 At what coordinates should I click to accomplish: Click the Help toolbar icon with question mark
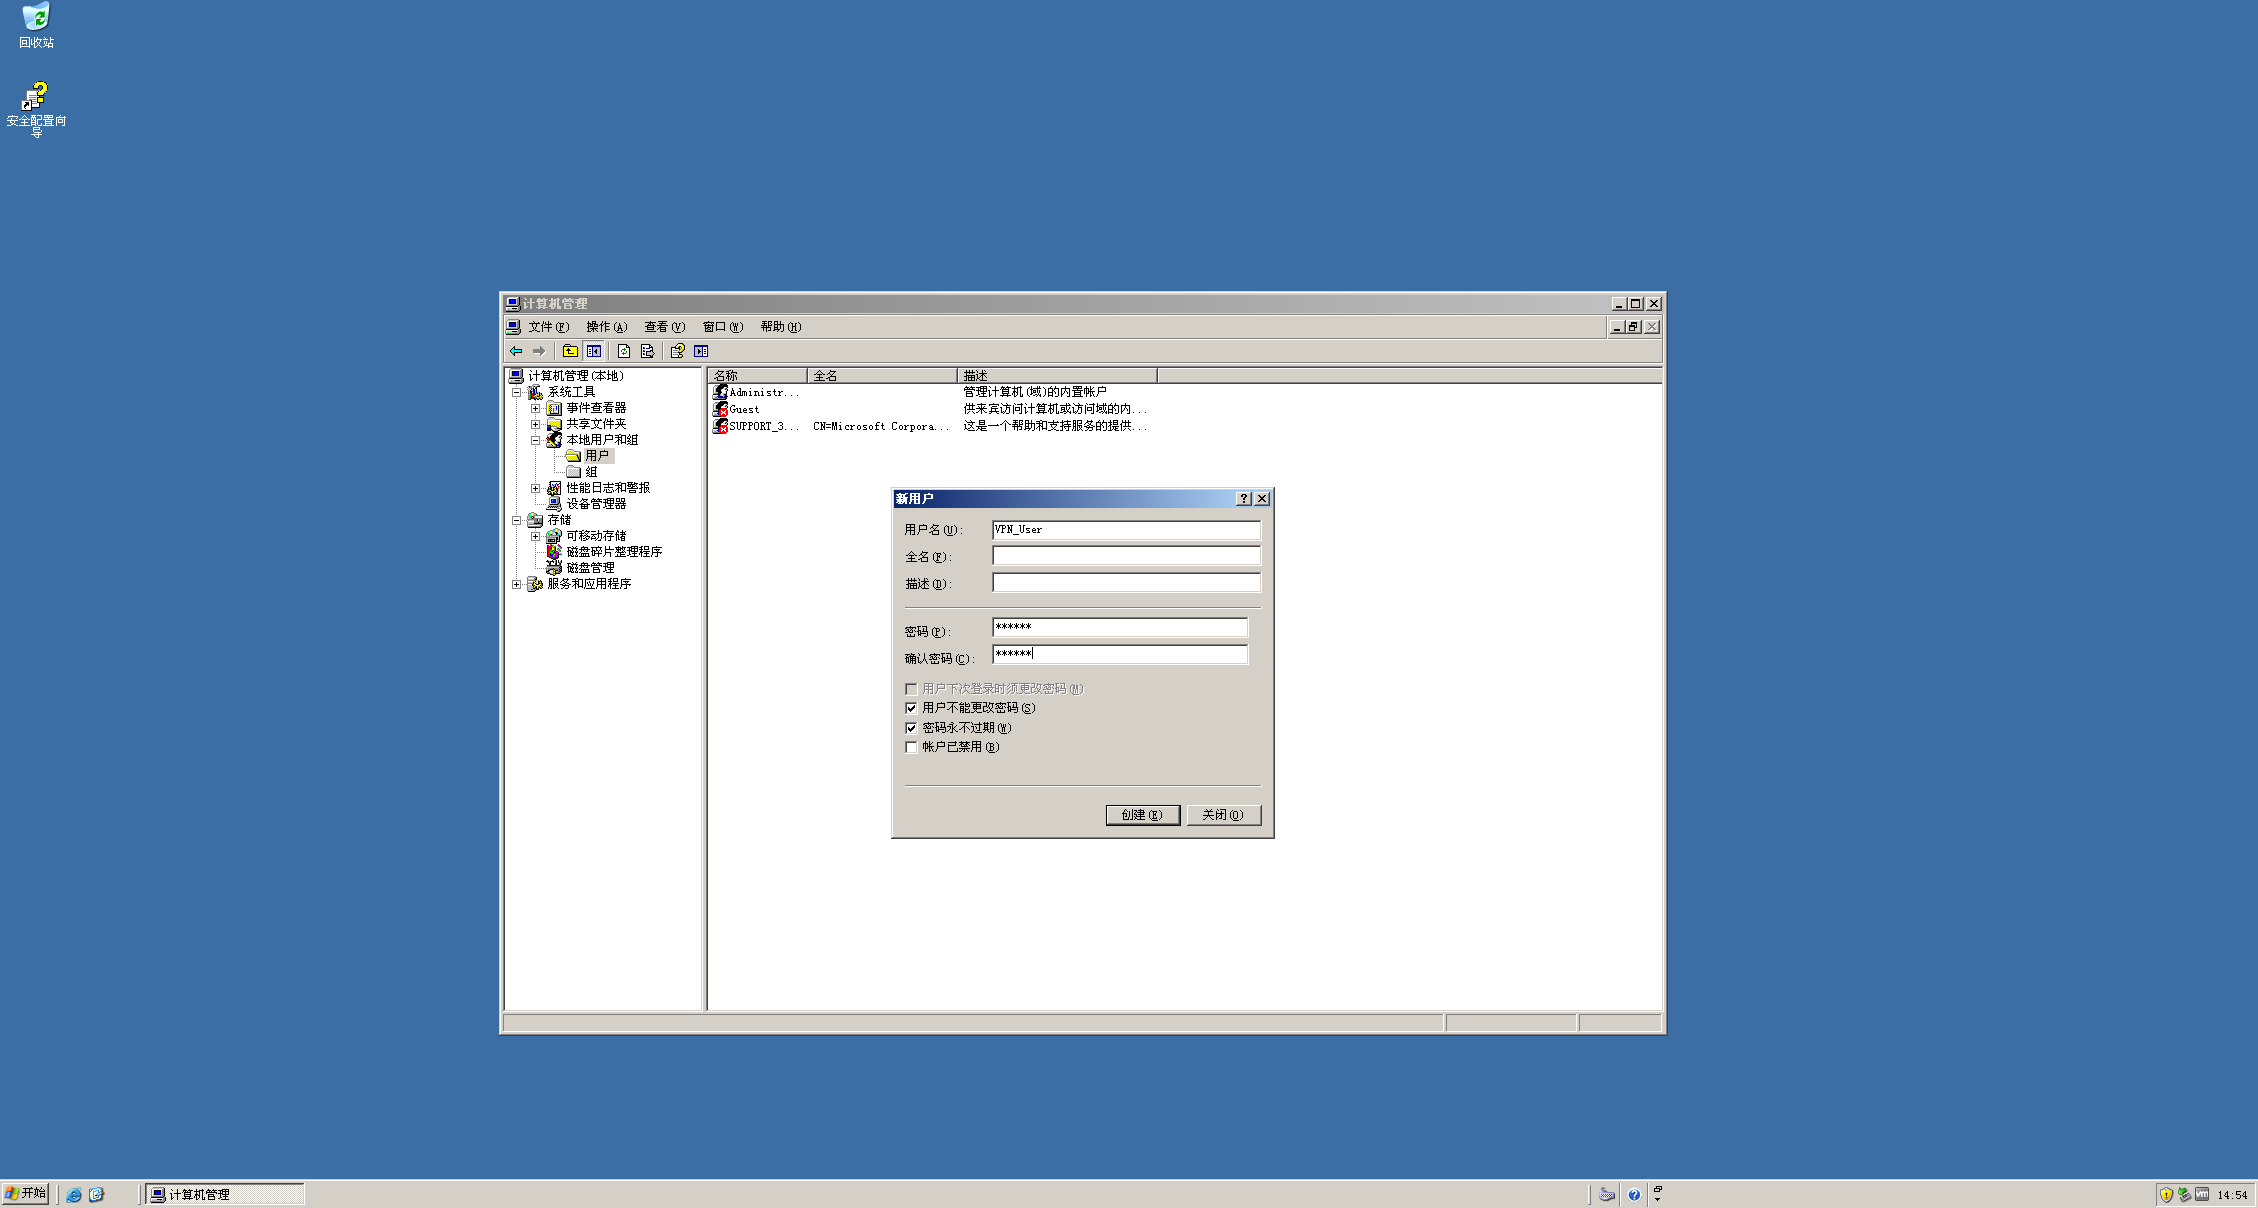point(677,351)
